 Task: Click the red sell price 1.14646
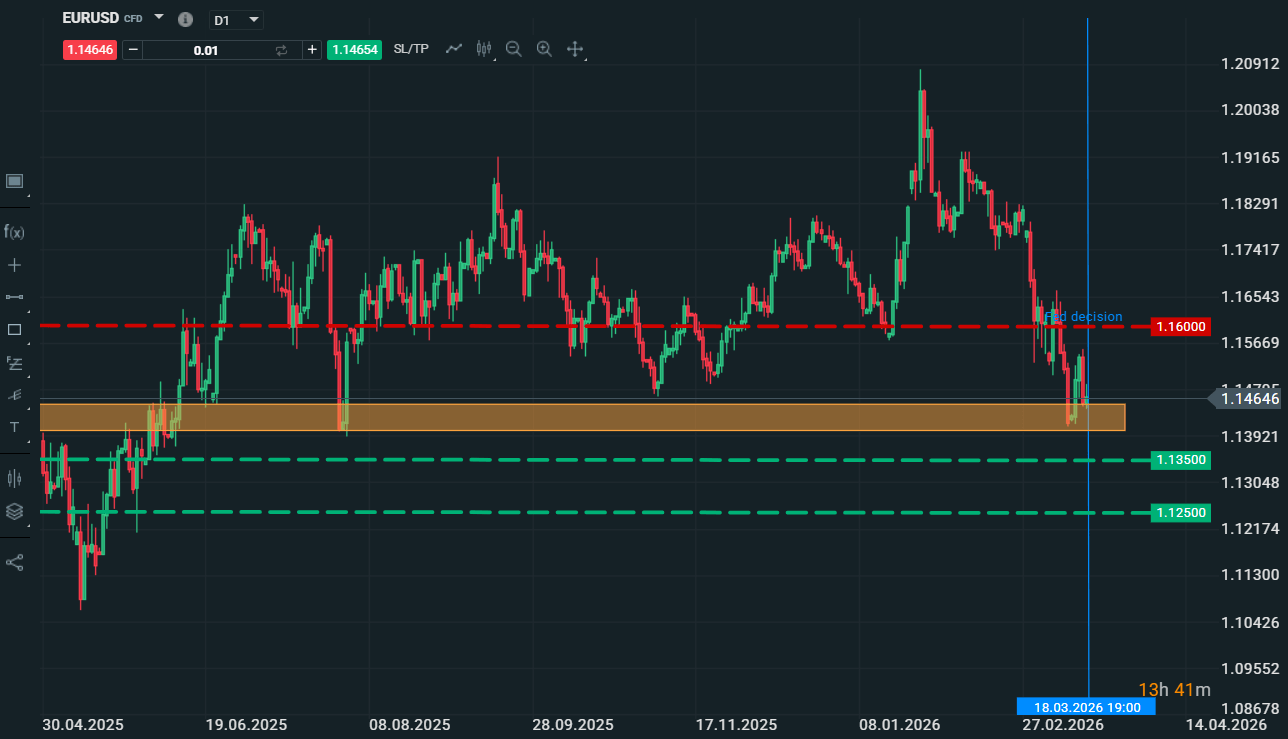click(90, 50)
